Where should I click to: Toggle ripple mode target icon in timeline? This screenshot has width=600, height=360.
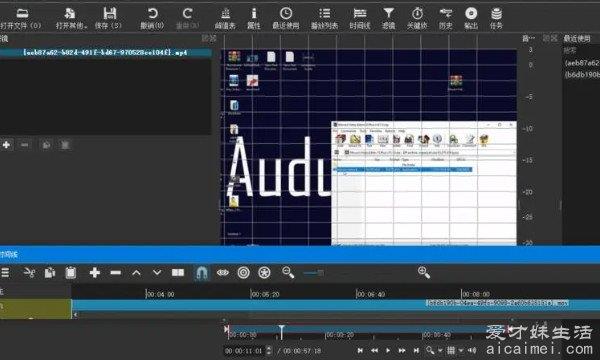(x=243, y=273)
